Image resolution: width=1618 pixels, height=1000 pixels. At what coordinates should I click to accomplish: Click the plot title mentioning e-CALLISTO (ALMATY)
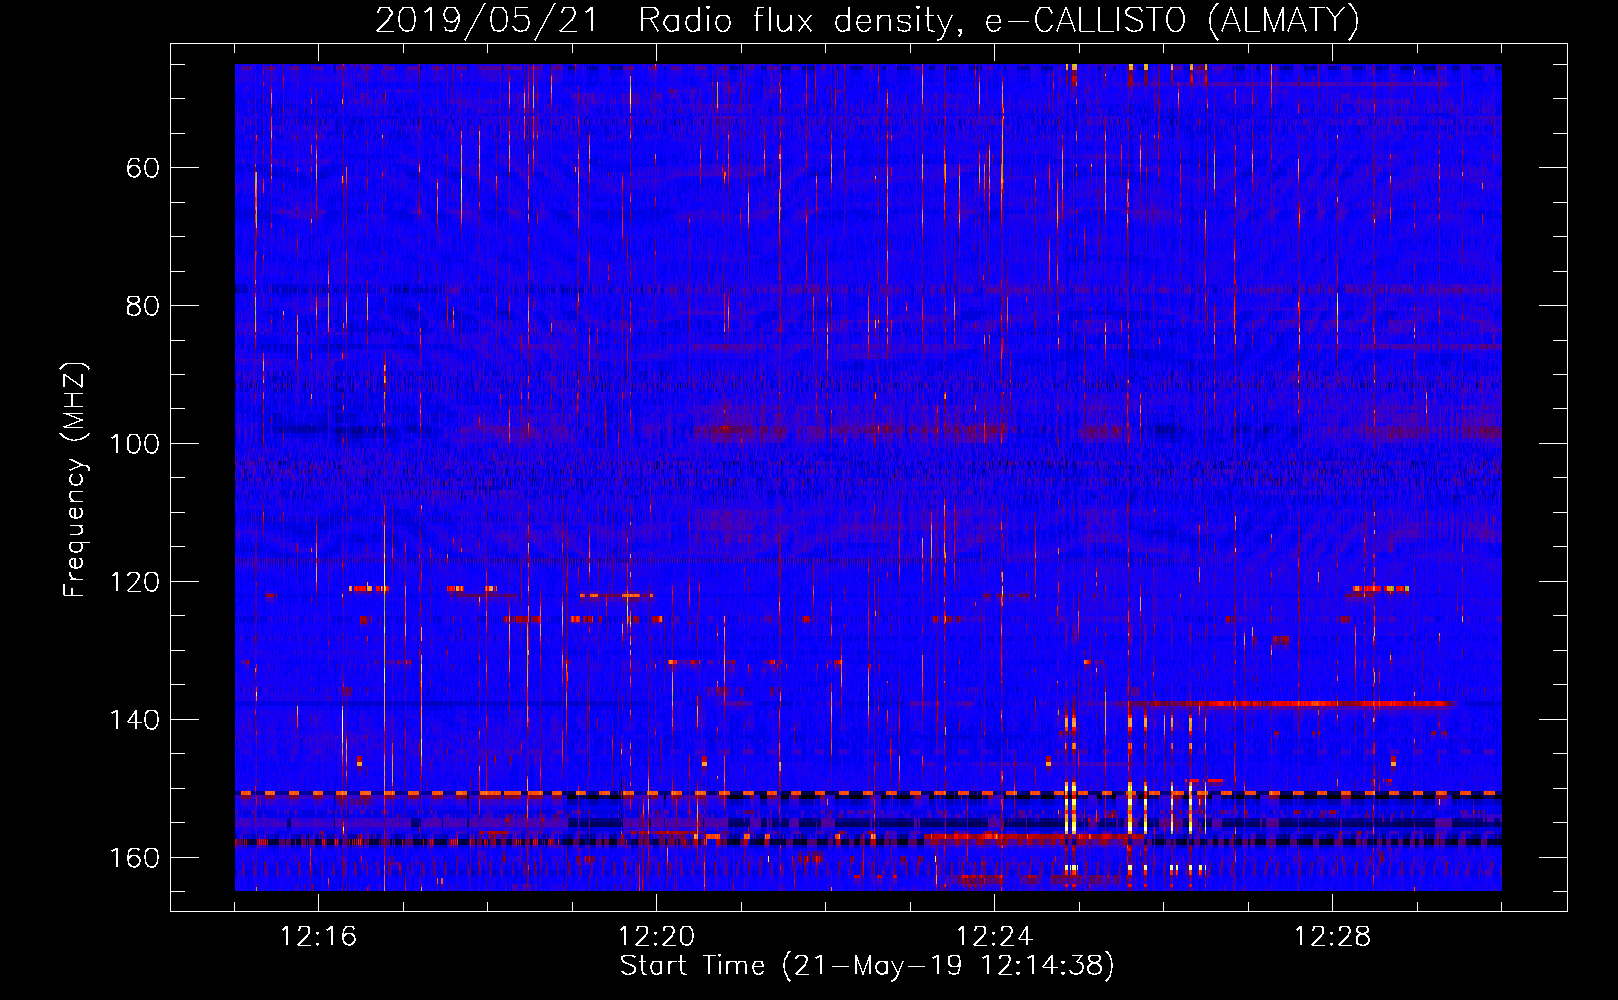tap(867, 20)
